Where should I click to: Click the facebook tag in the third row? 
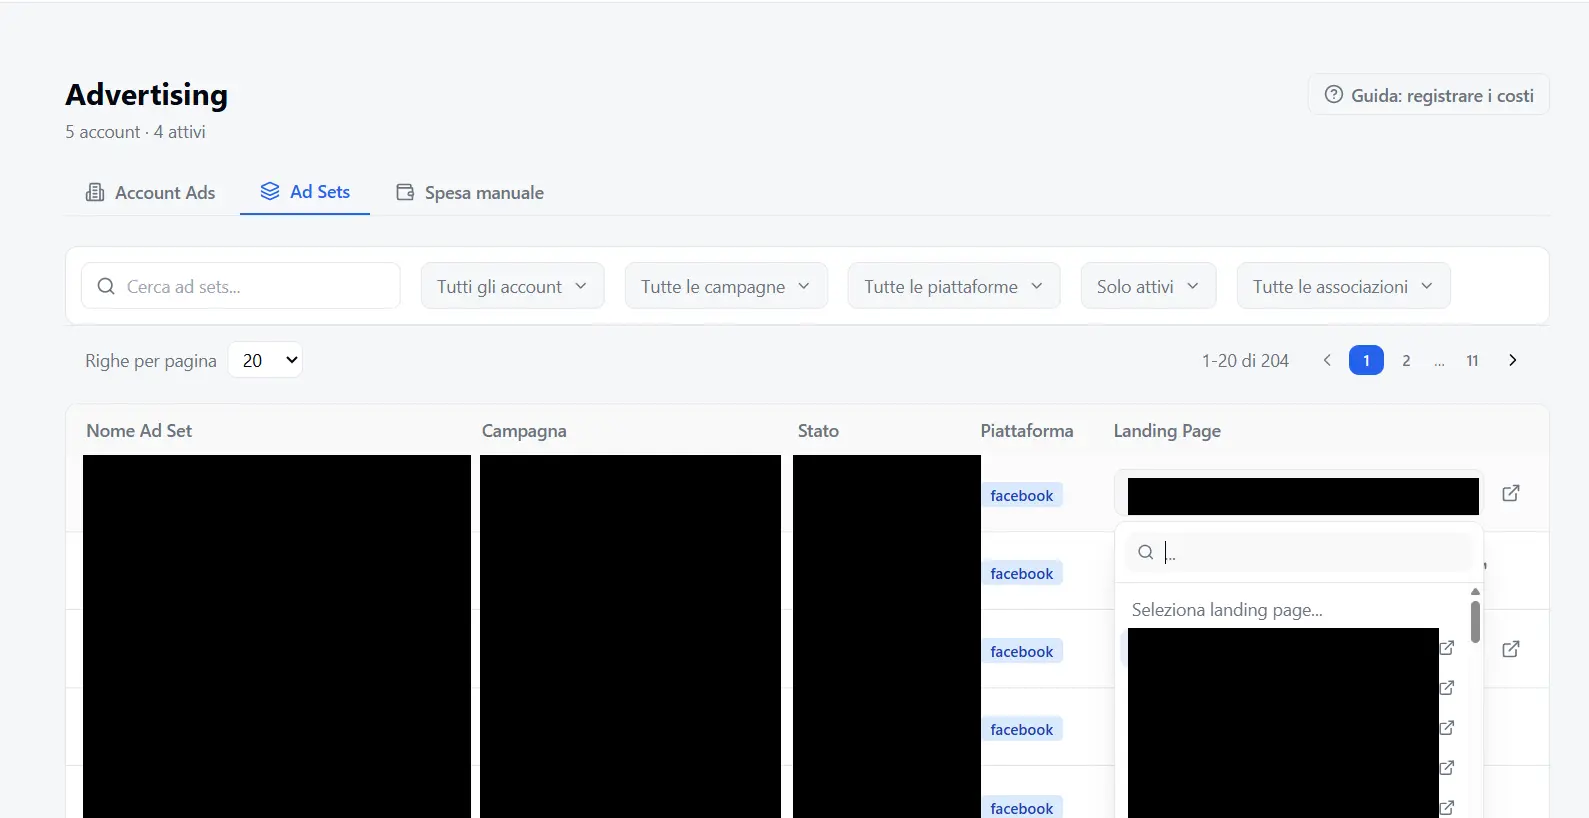1022,651
